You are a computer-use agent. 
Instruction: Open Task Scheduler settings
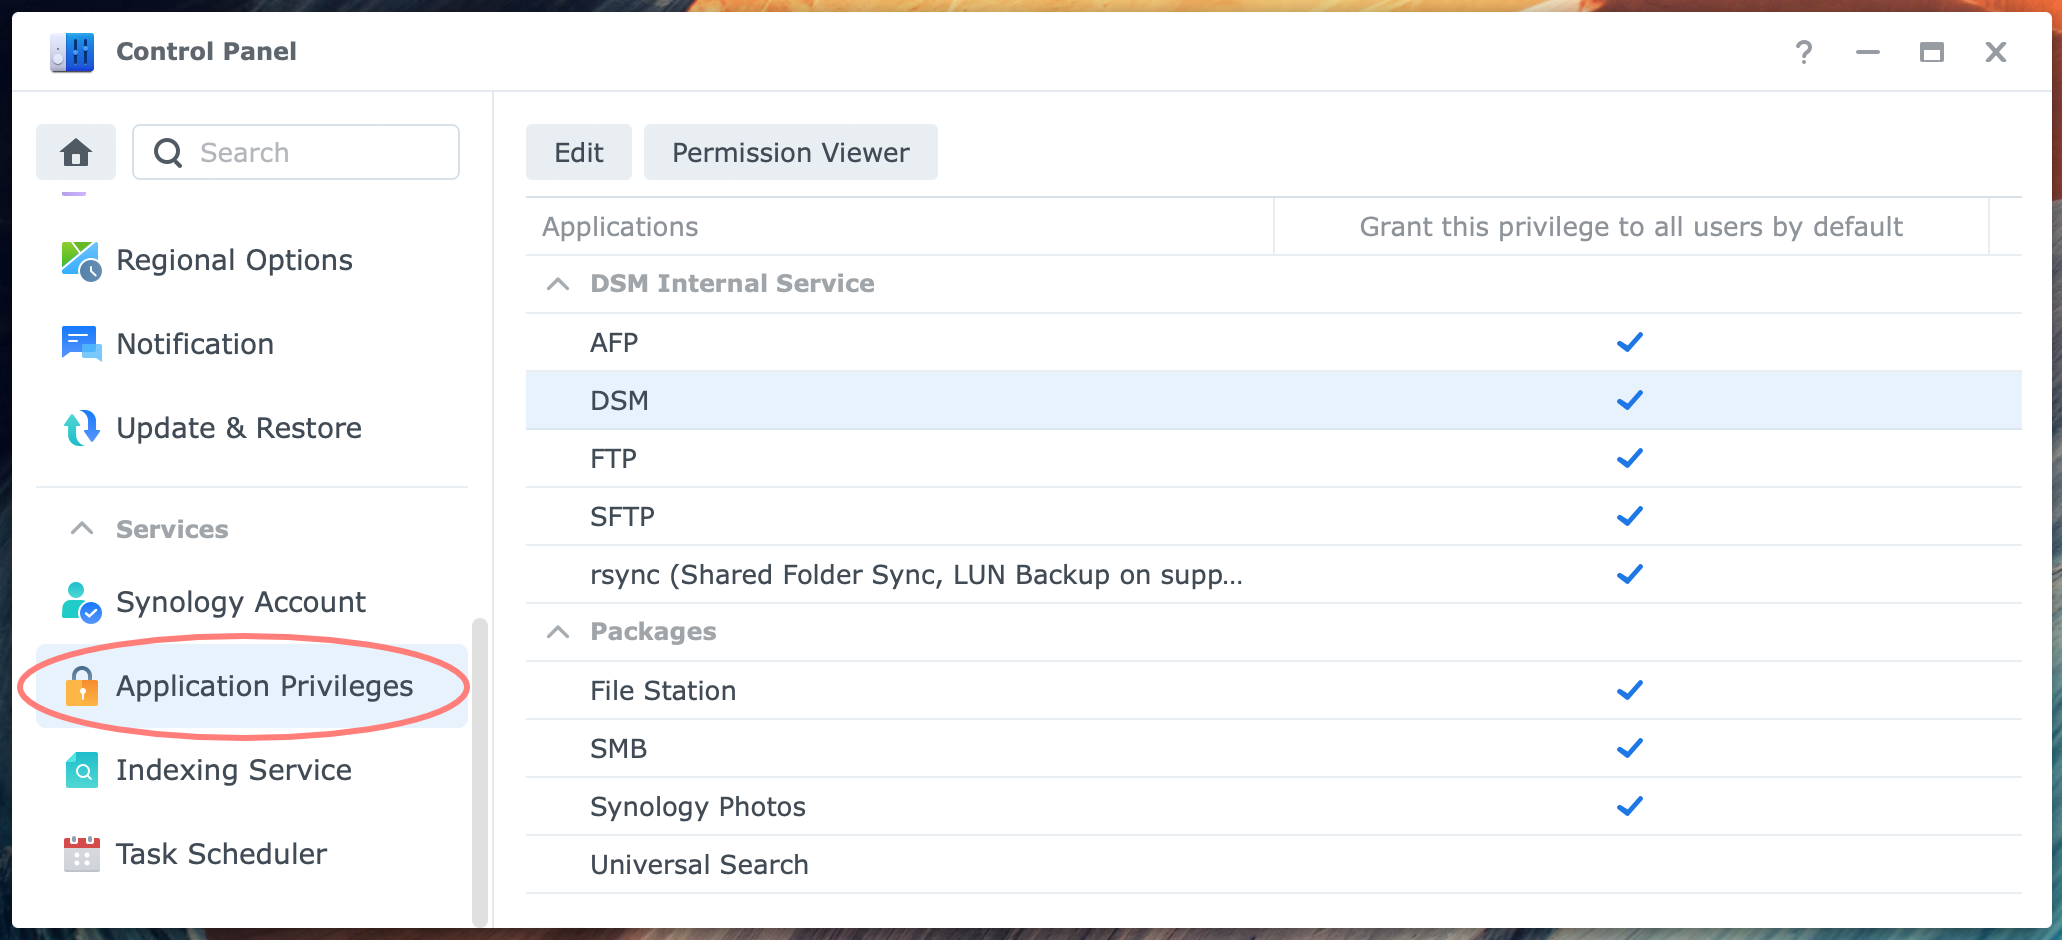click(252, 854)
